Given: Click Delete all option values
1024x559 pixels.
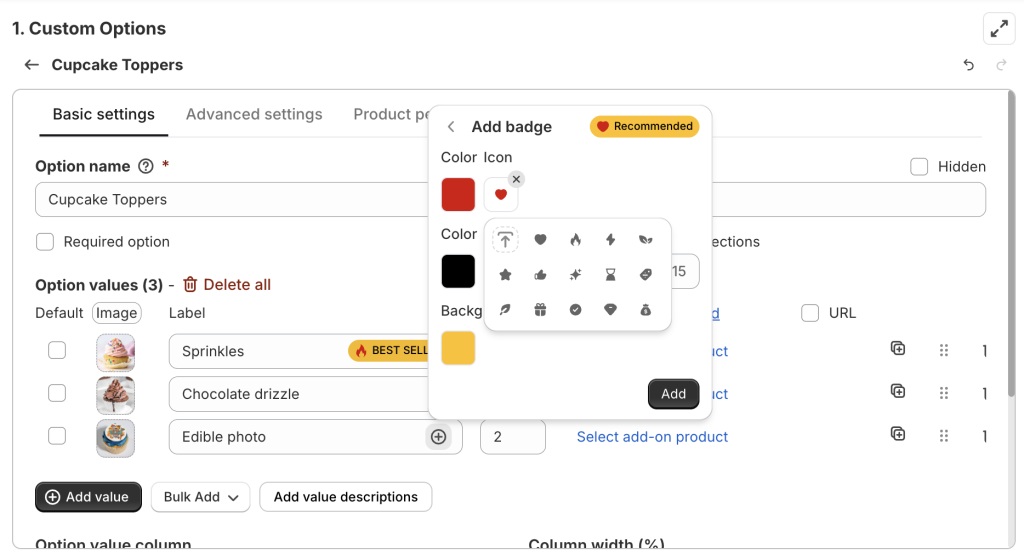Looking at the screenshot, I should pos(226,285).
